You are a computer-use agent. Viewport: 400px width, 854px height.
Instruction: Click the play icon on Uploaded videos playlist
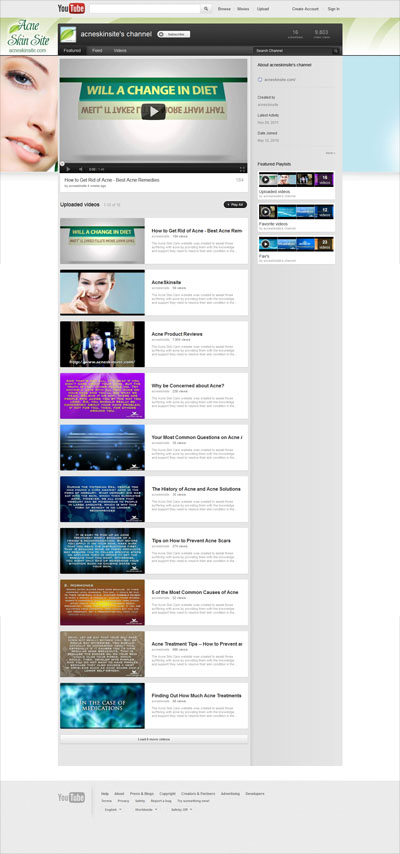[x=265, y=180]
